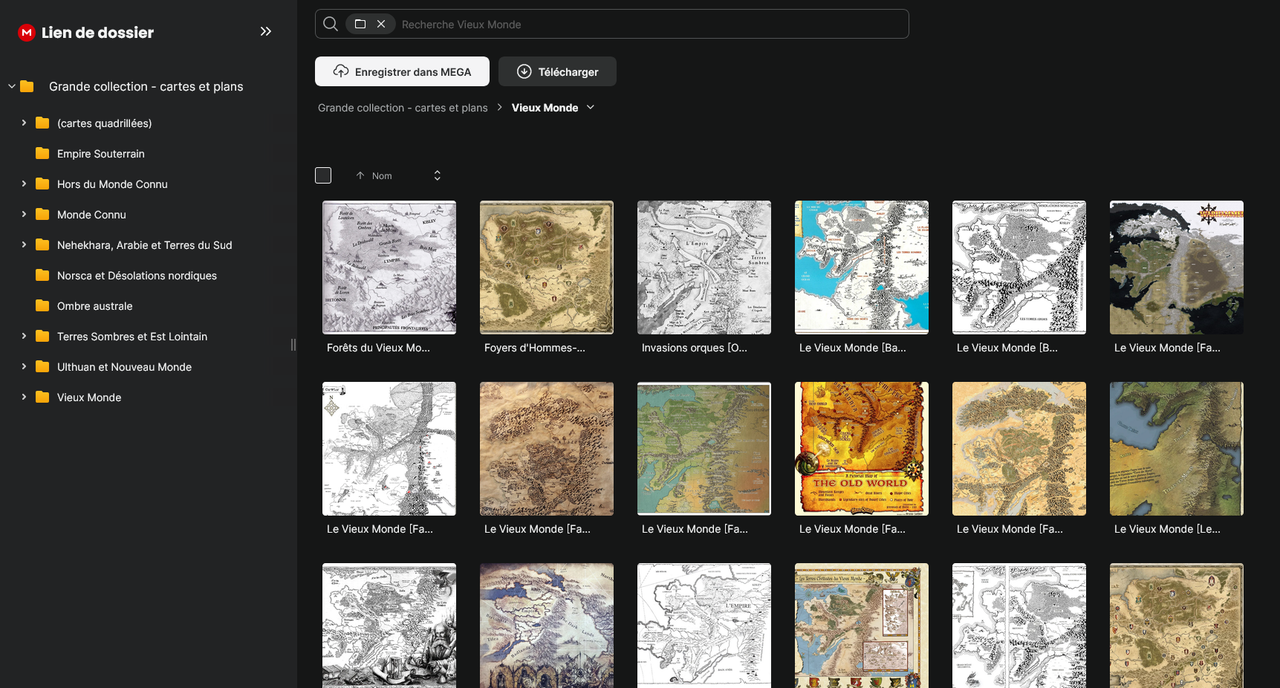Select Empire Souterrain tree label
The height and width of the screenshot is (688, 1280).
pyautogui.click(x=101, y=154)
